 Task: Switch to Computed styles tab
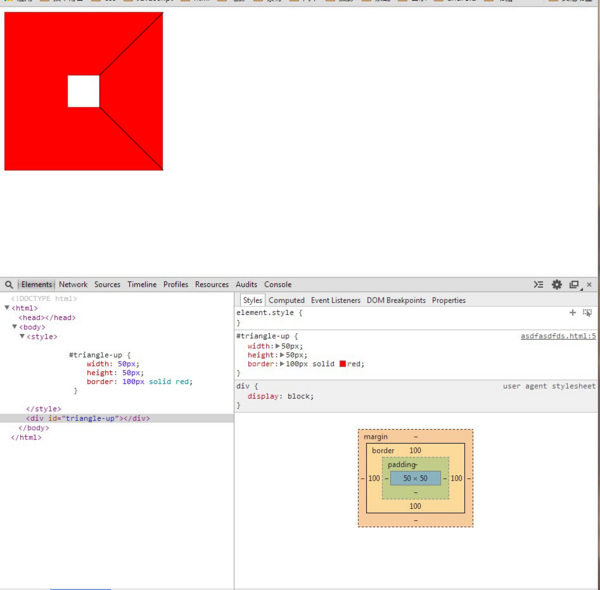tap(286, 300)
